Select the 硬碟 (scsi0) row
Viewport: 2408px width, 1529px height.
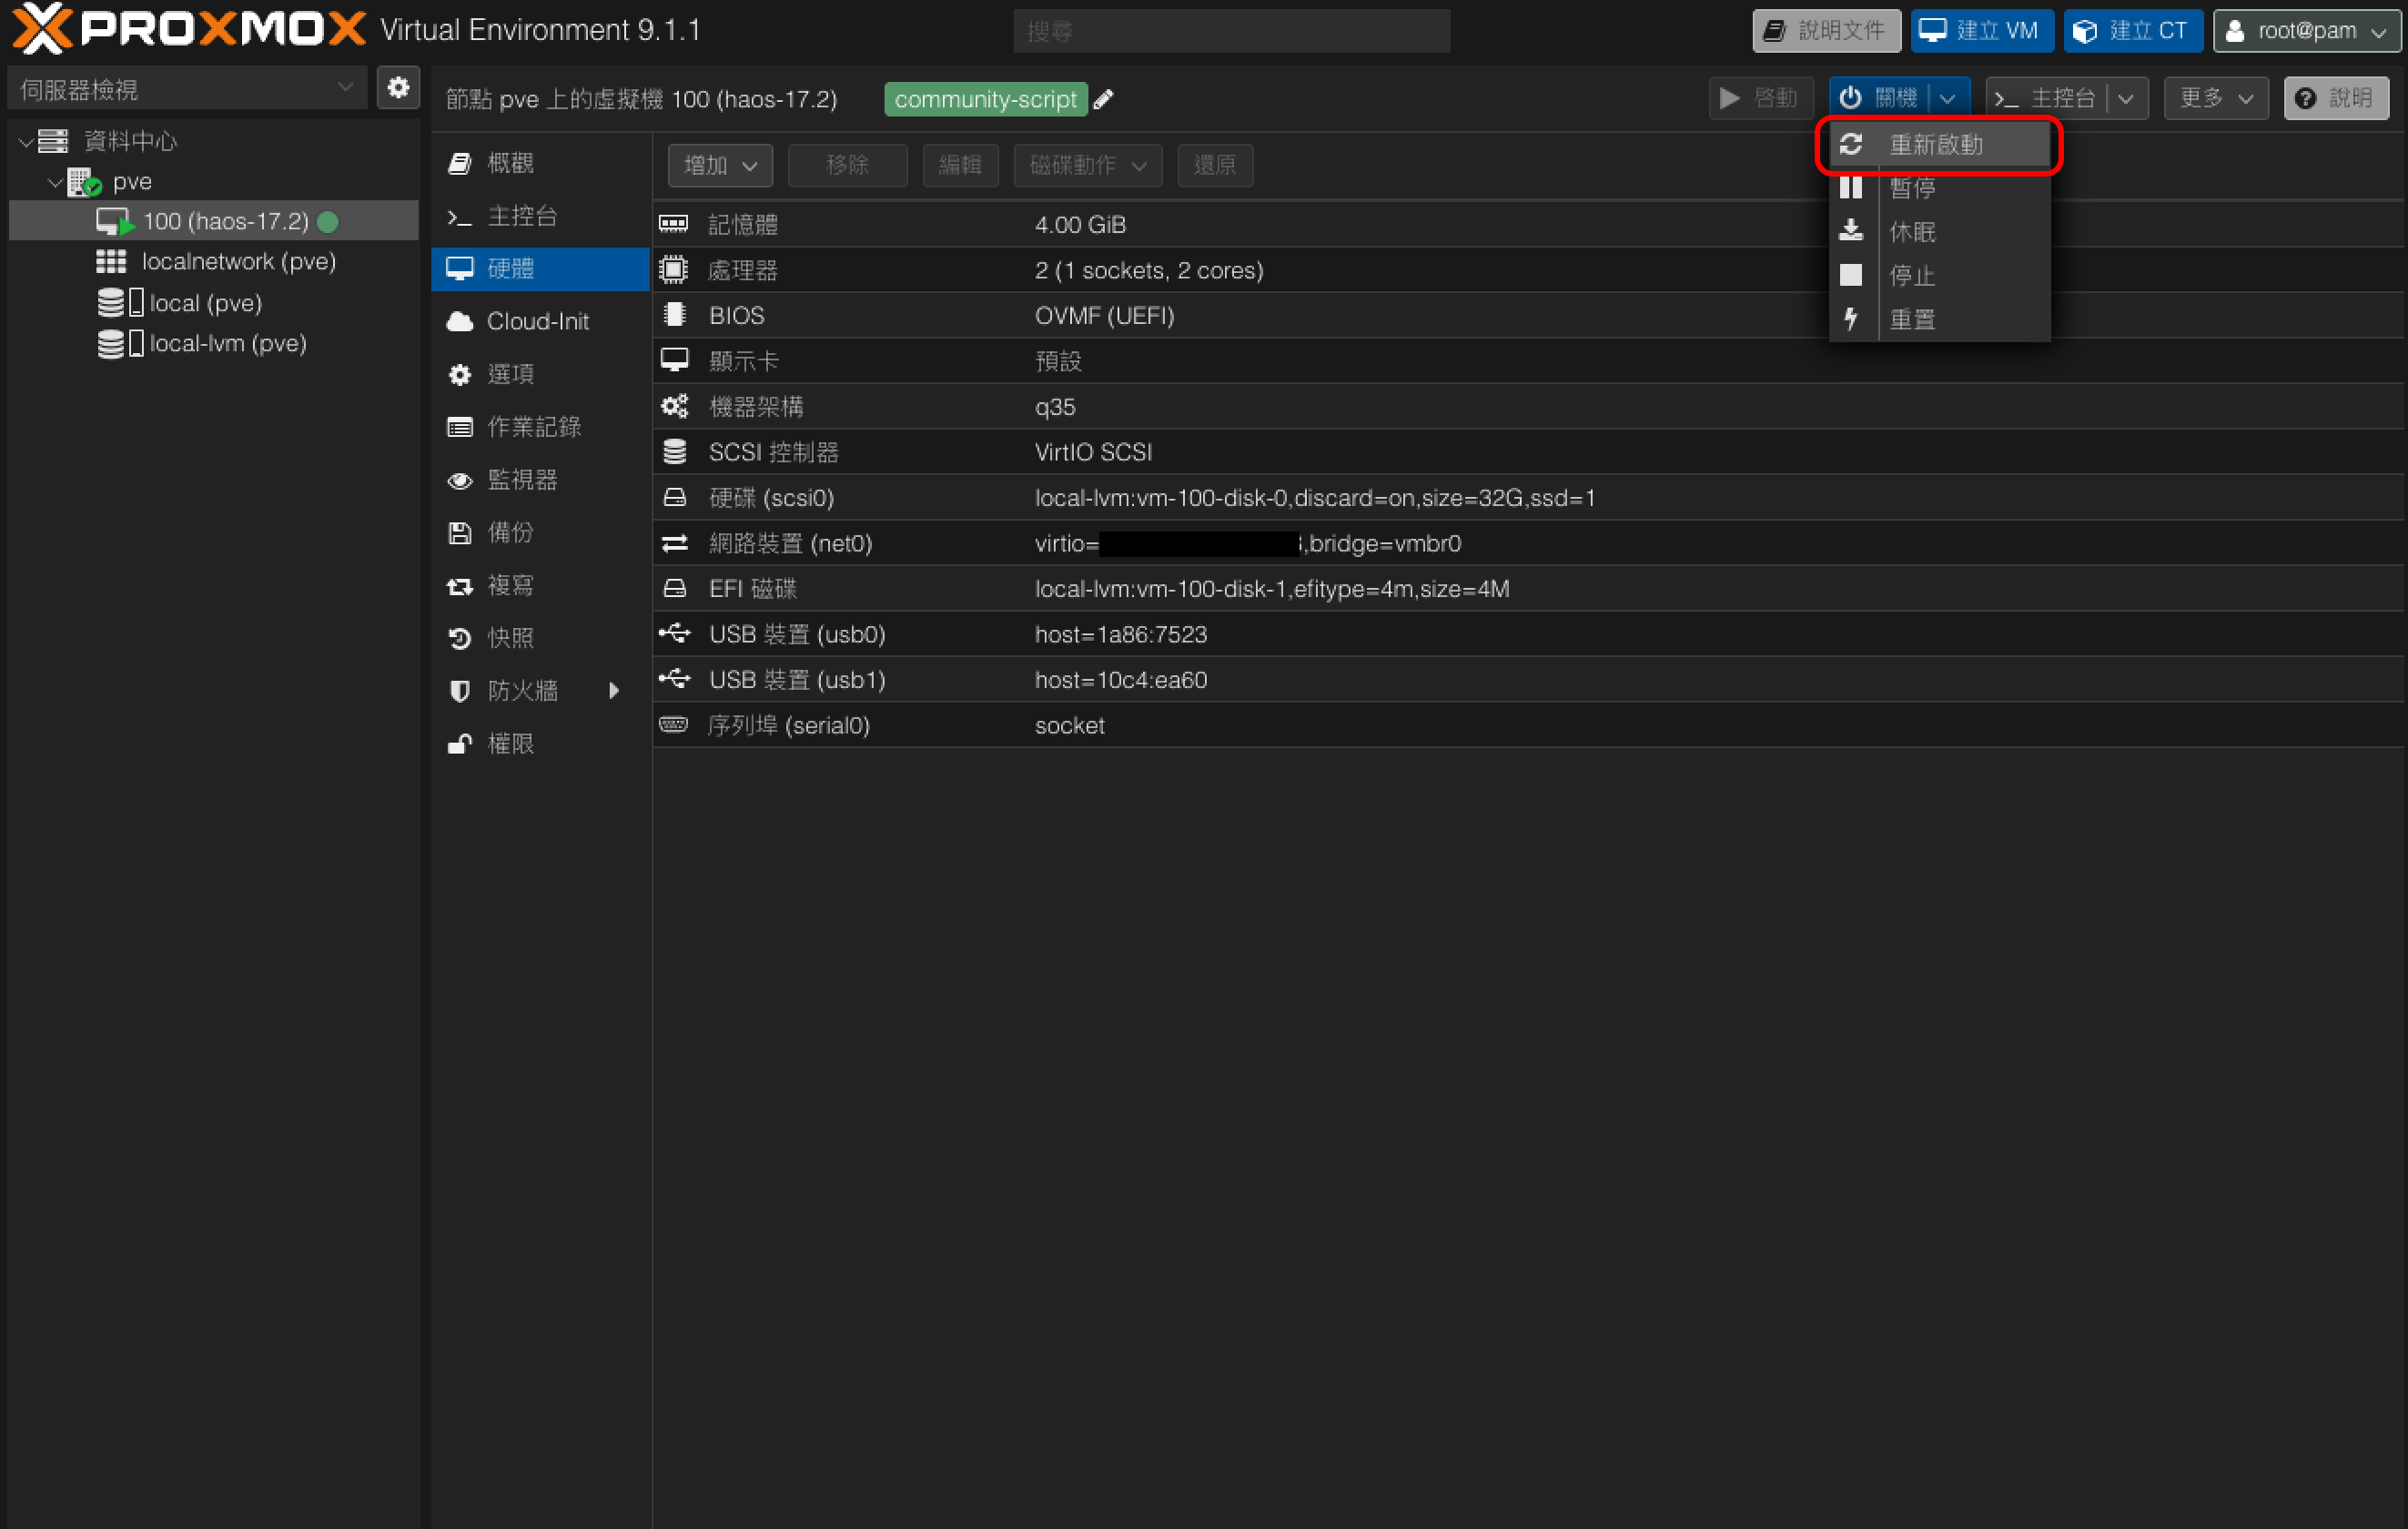click(1528, 498)
